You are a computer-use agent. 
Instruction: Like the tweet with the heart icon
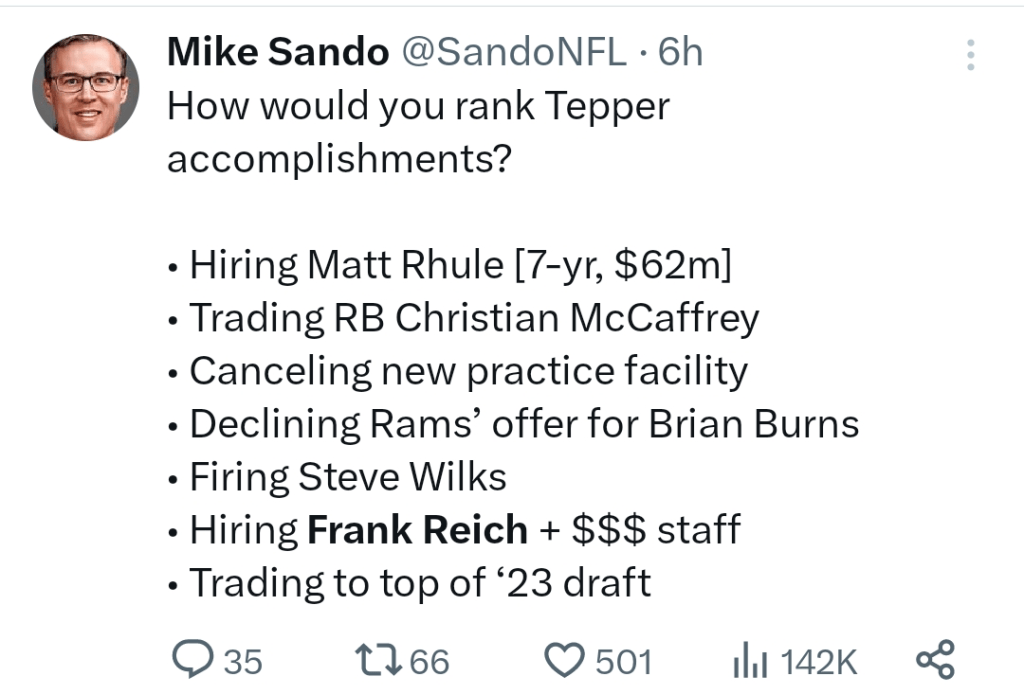tap(565, 660)
